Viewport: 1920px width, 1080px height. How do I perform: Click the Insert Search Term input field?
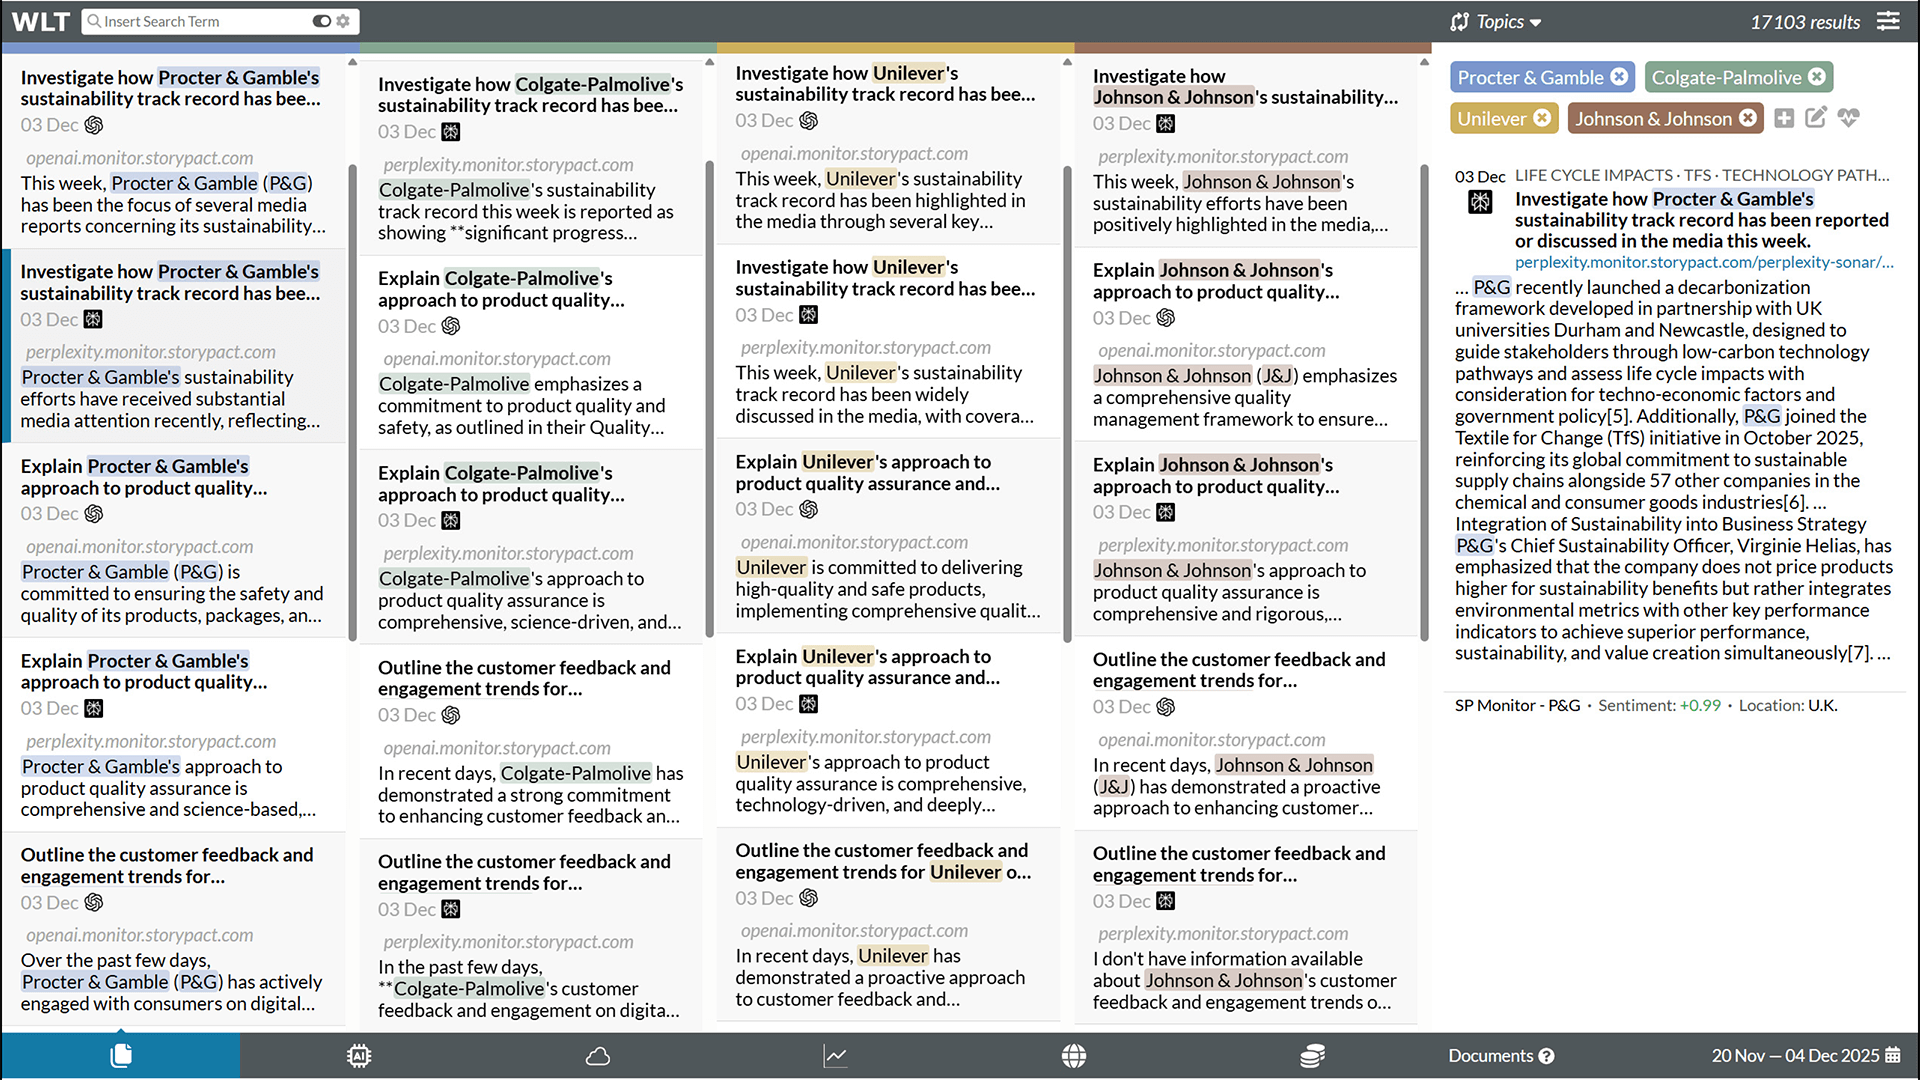click(x=180, y=20)
